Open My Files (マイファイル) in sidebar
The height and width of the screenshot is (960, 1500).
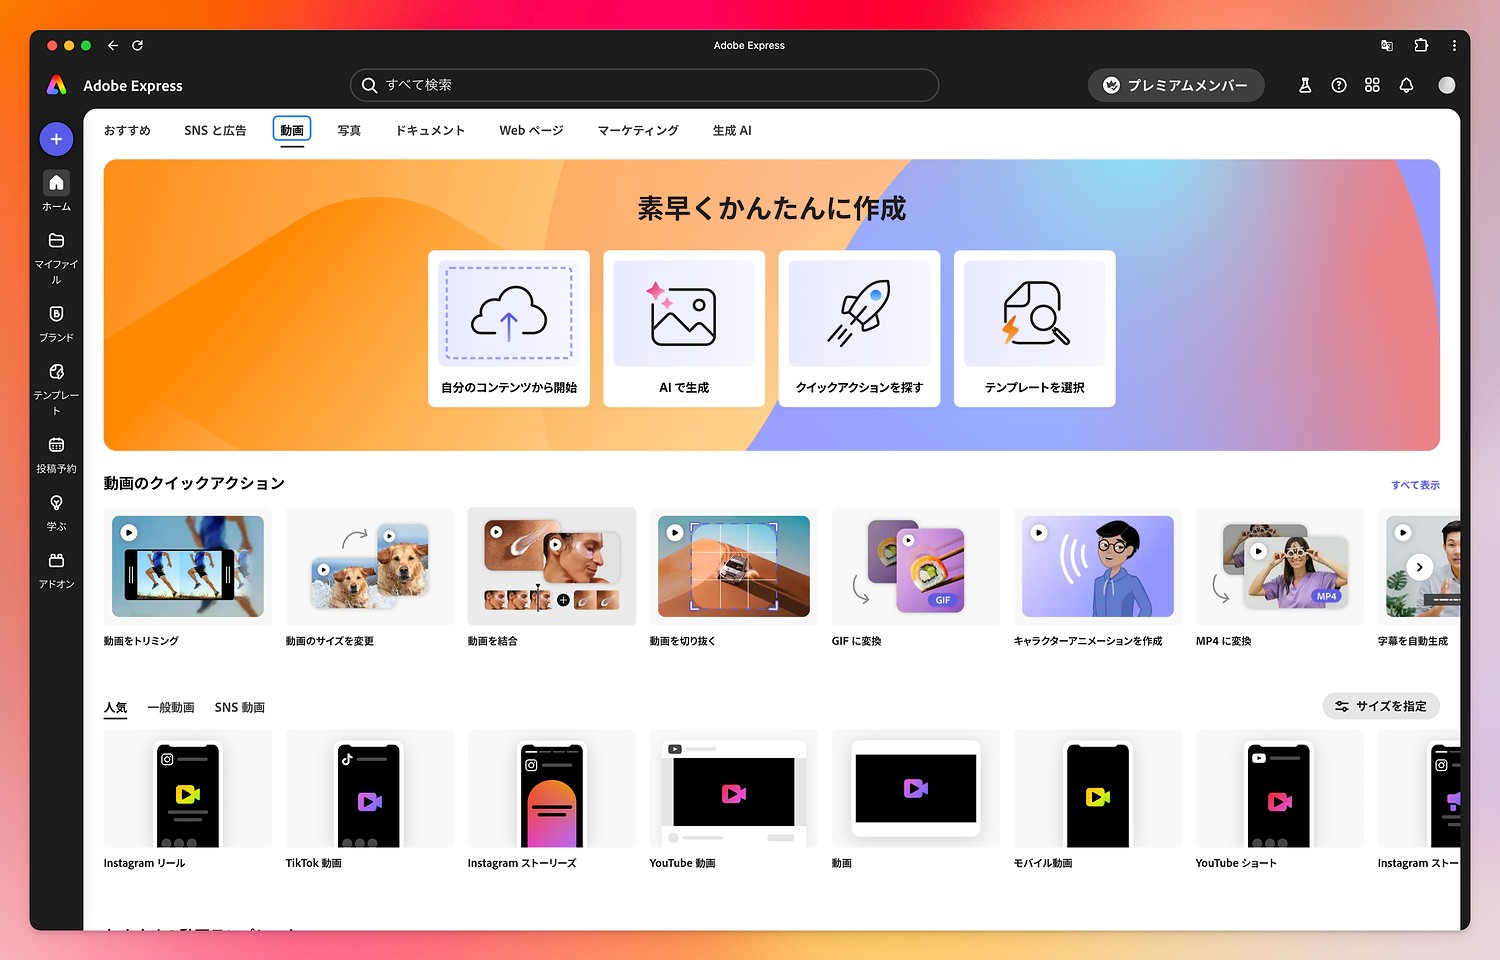click(x=56, y=241)
